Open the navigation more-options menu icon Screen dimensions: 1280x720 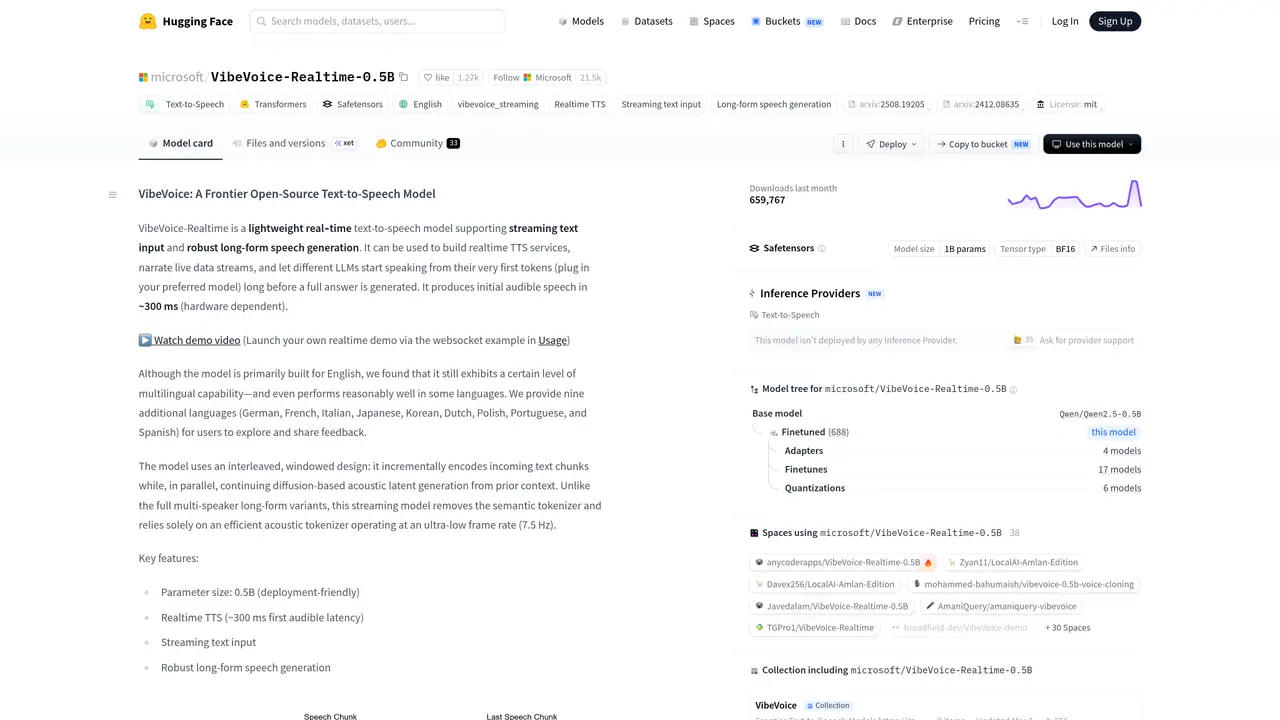[x=1022, y=21]
